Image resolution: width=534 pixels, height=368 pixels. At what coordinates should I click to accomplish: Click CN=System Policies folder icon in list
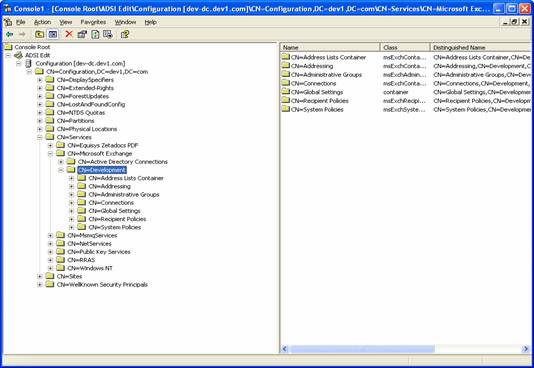pos(286,109)
